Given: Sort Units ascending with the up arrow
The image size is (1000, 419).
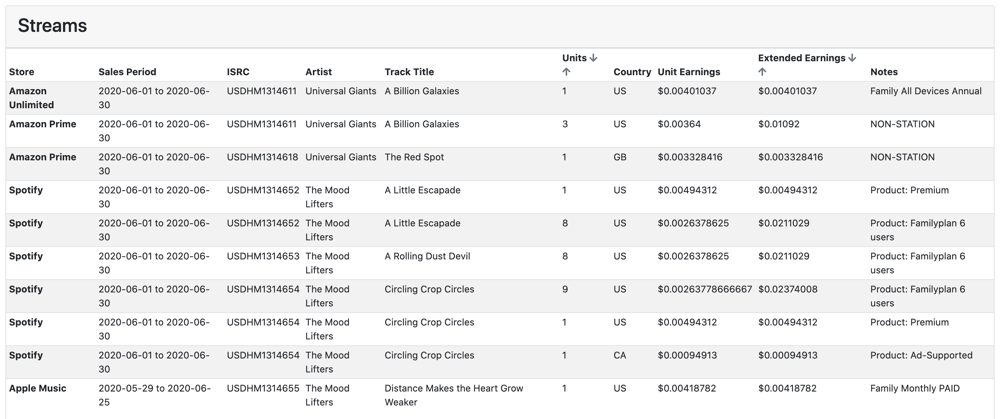Looking at the screenshot, I should pyautogui.click(x=566, y=72).
